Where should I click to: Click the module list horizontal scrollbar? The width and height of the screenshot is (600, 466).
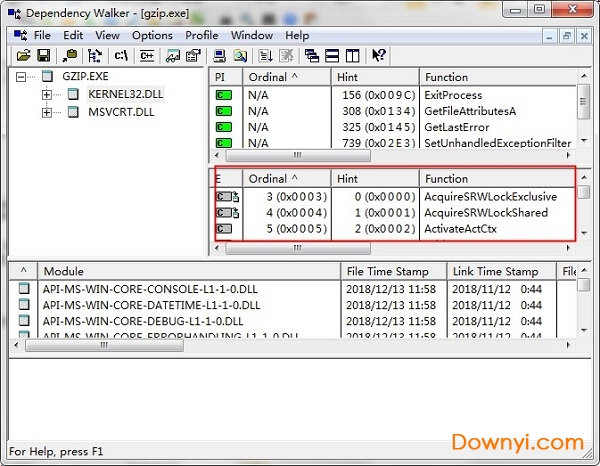tap(300, 345)
